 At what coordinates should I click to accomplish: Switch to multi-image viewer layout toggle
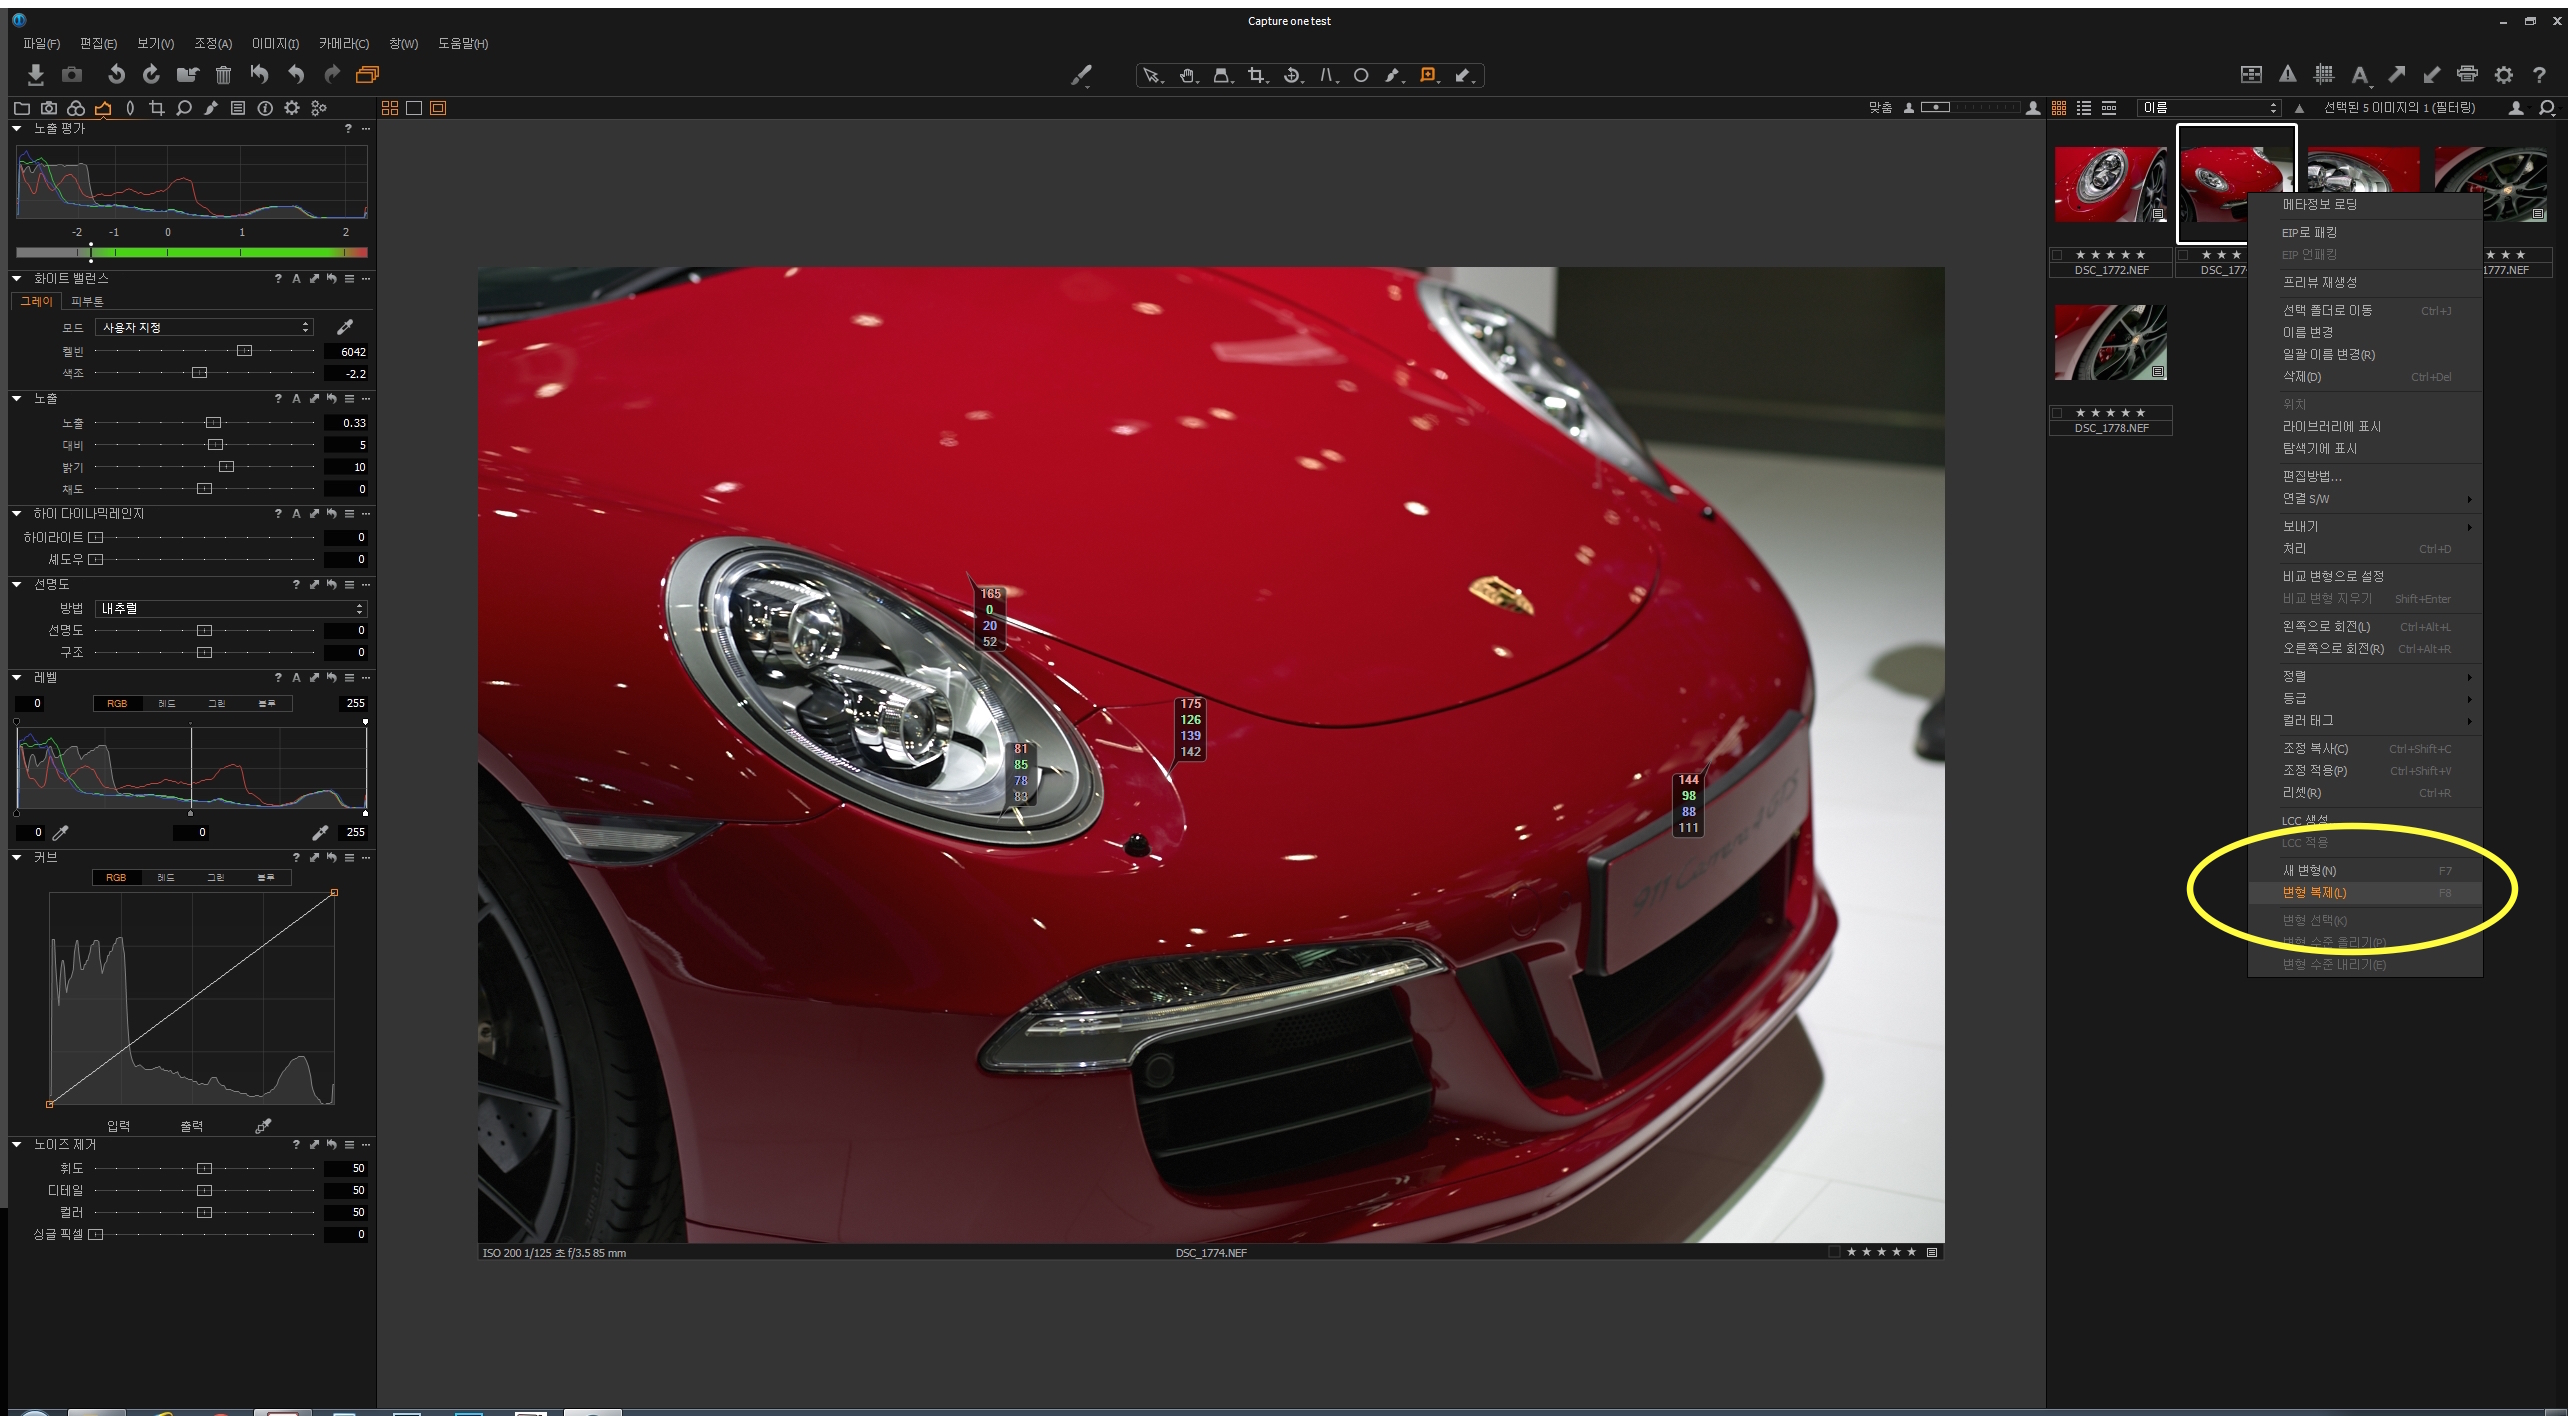pyautogui.click(x=390, y=108)
